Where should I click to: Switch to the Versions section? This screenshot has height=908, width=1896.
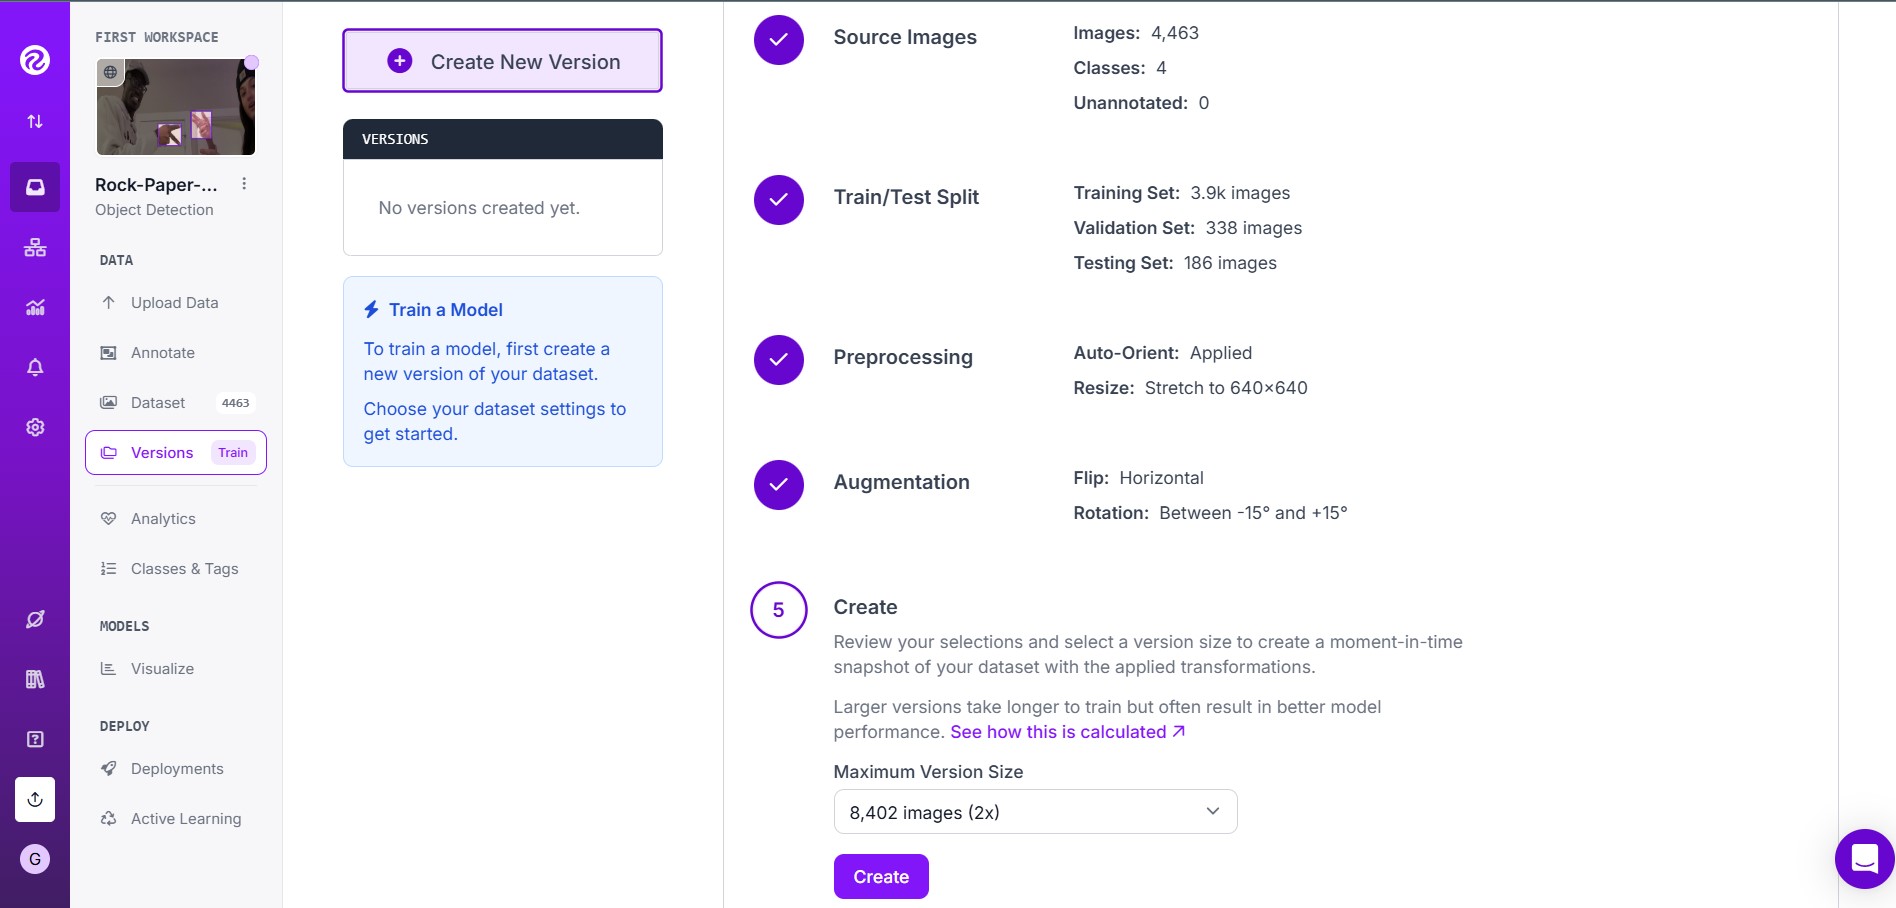162,452
